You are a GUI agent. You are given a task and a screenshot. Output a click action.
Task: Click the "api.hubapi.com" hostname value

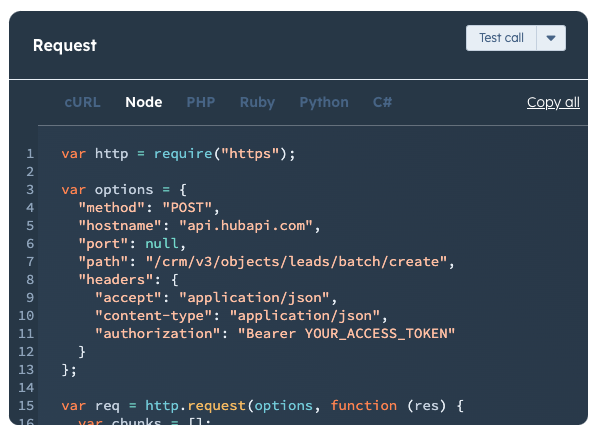click(246, 226)
